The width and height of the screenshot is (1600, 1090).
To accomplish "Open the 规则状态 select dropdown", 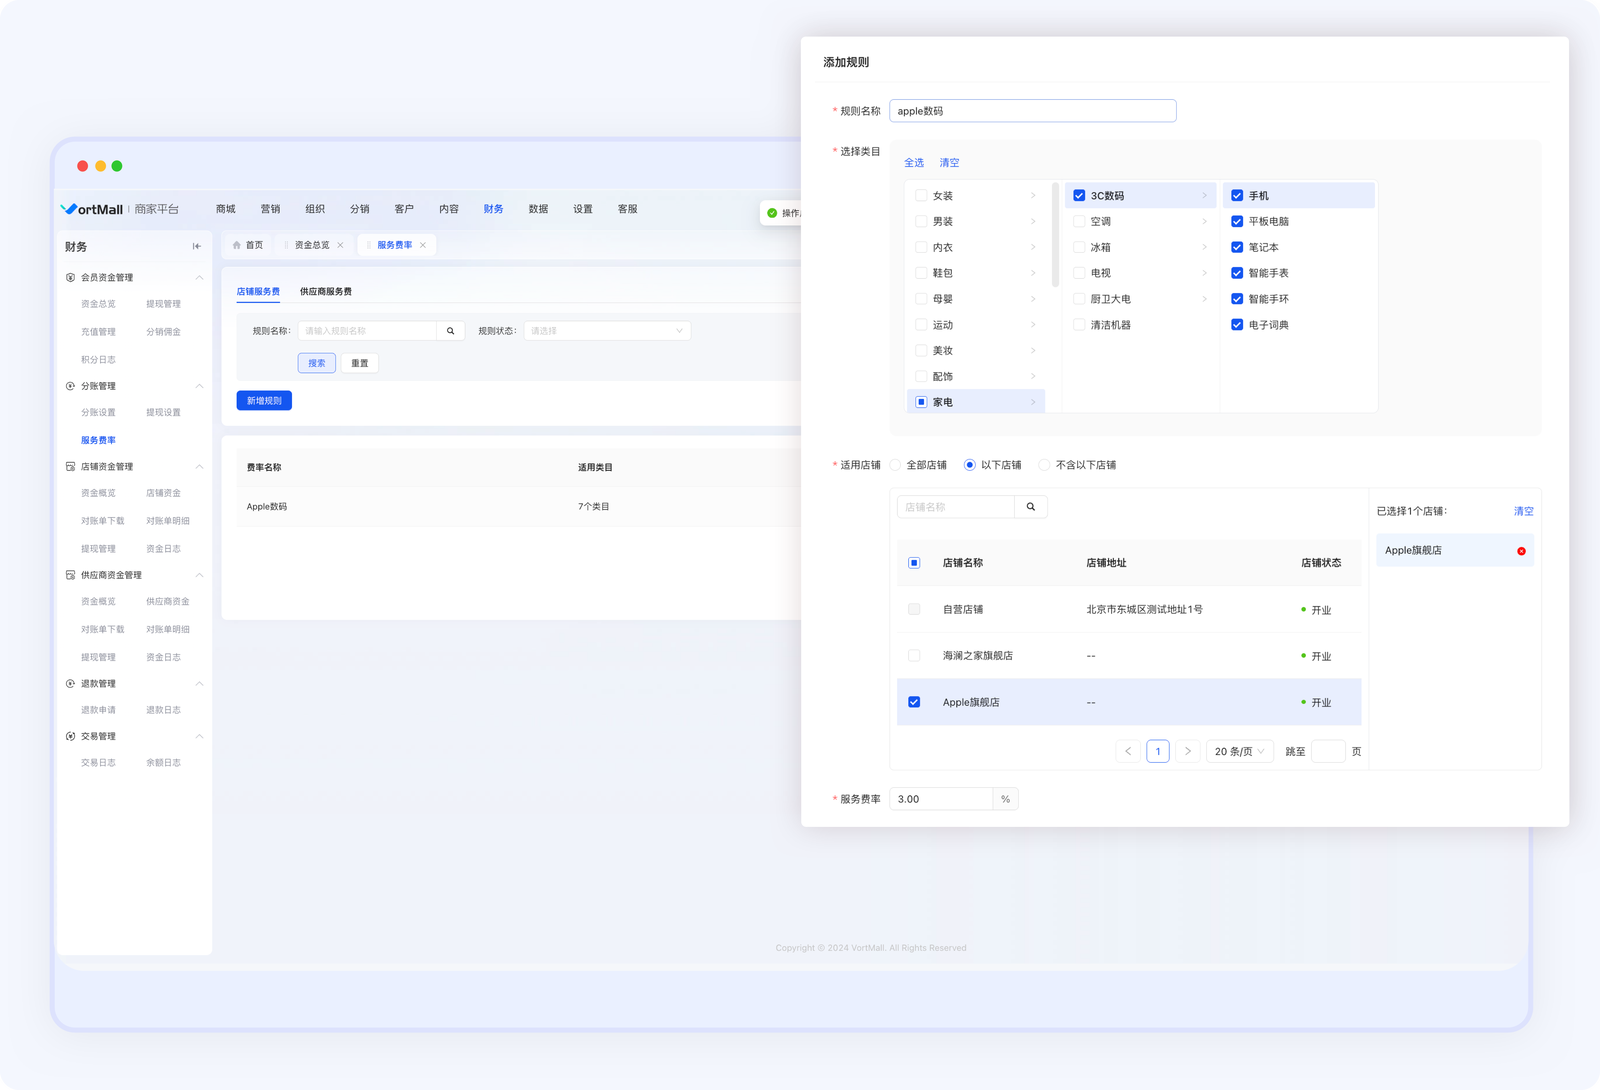I will point(607,331).
